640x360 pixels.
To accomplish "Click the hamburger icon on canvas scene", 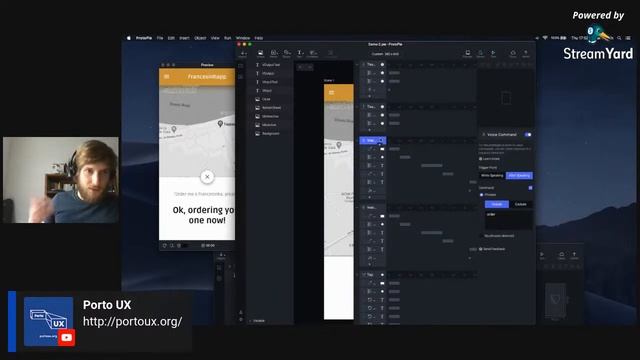I will [x=331, y=93].
